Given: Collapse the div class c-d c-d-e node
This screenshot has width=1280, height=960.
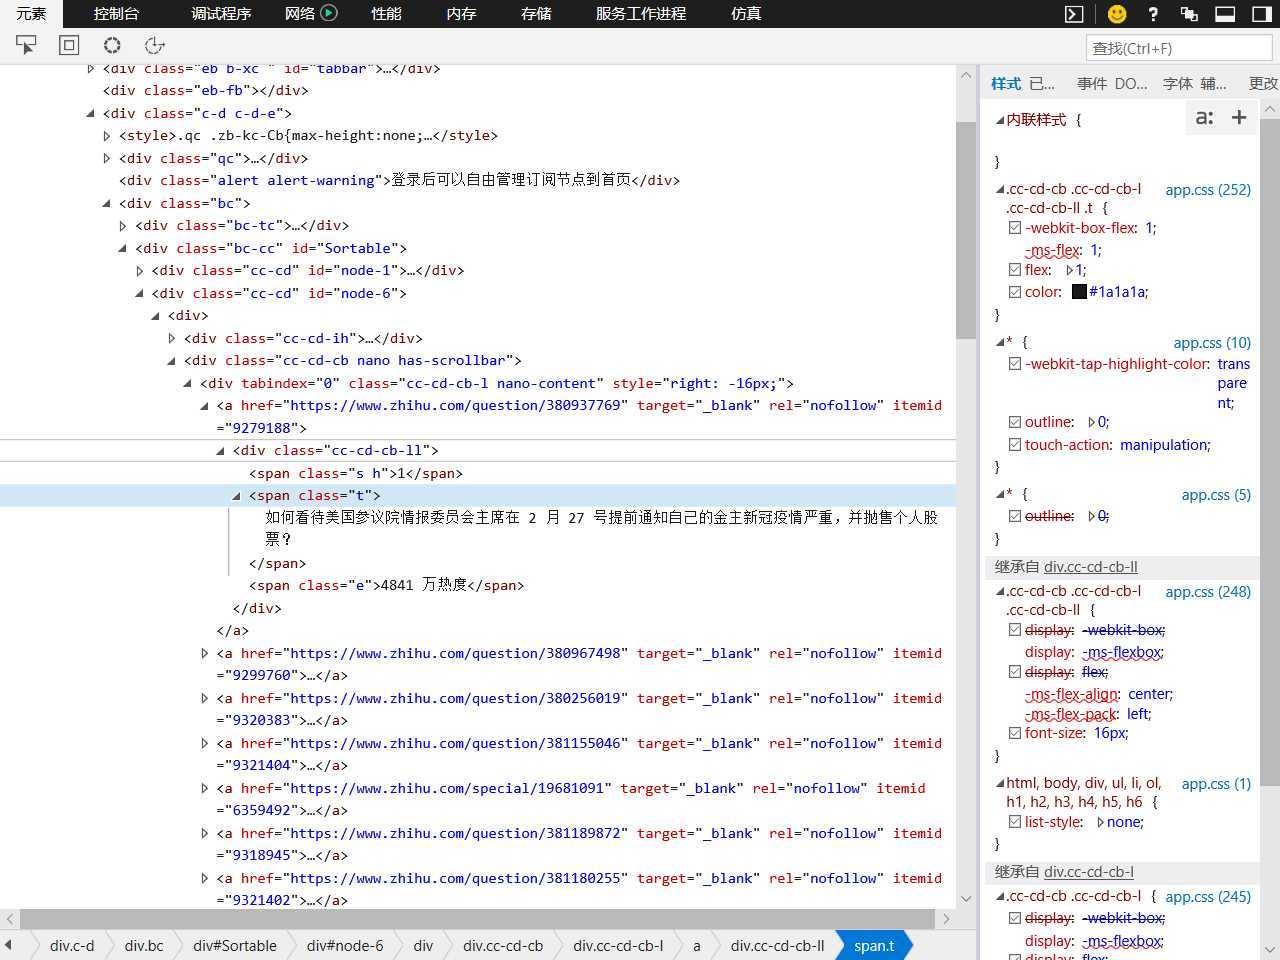Looking at the screenshot, I should pyautogui.click(x=91, y=113).
